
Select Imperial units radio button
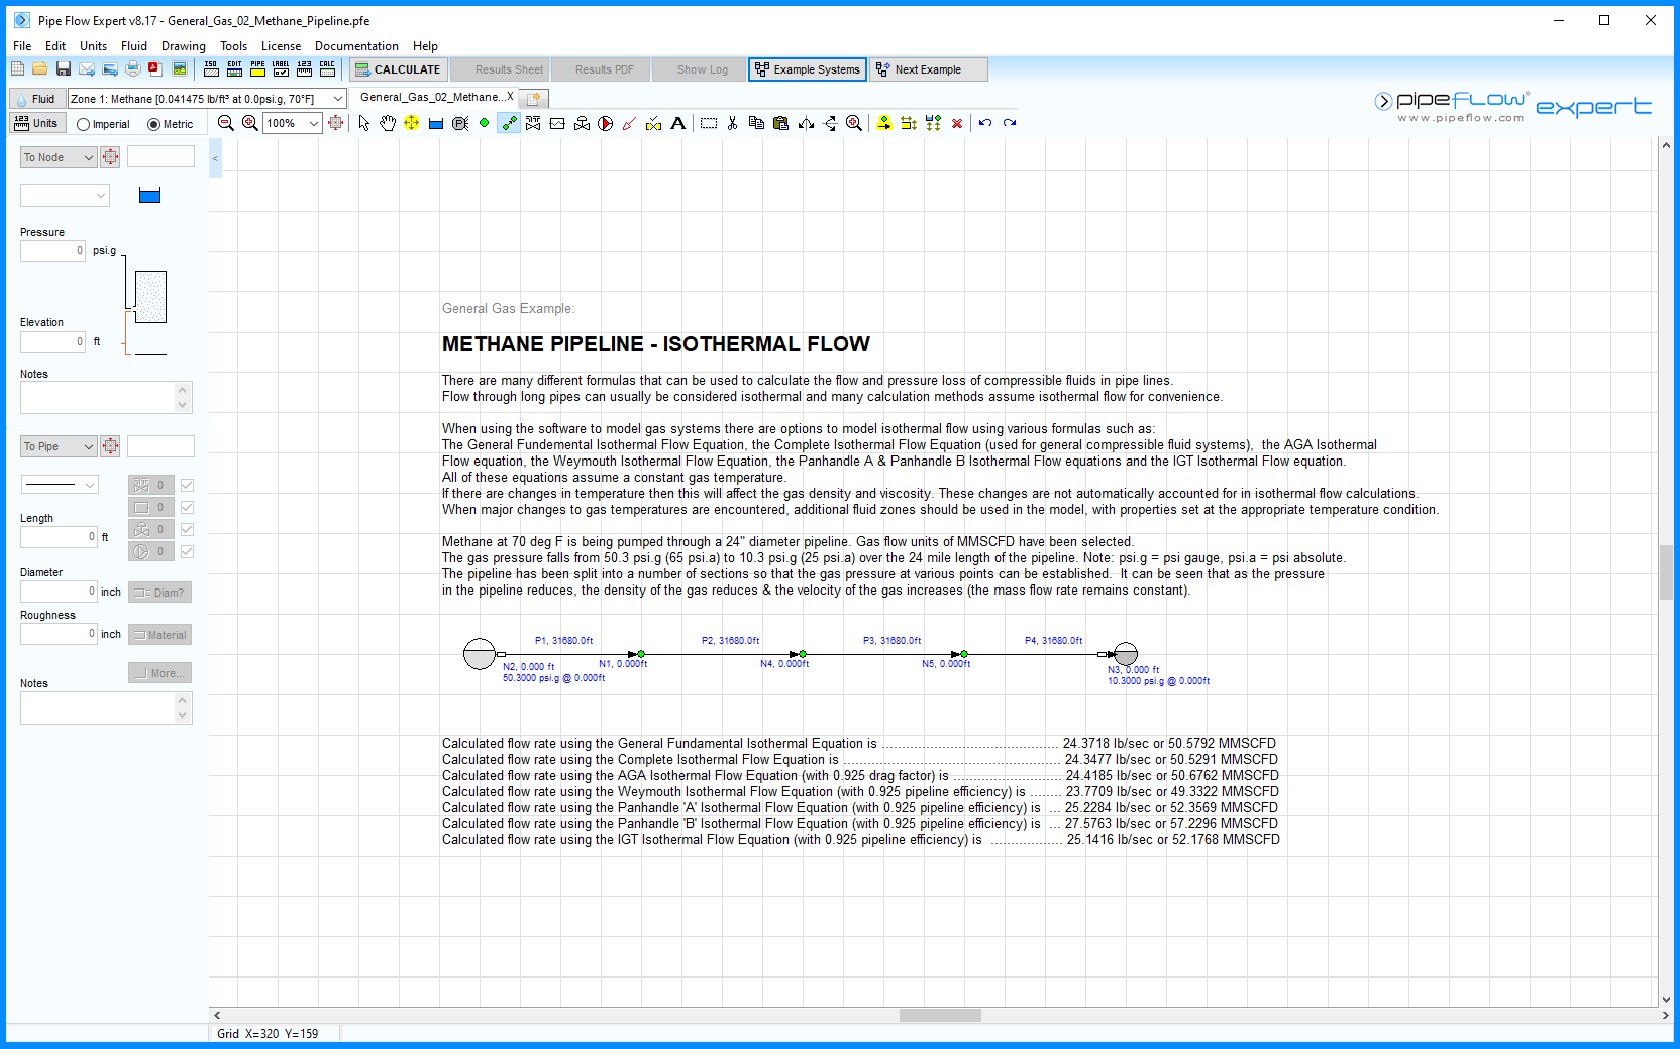[84, 124]
